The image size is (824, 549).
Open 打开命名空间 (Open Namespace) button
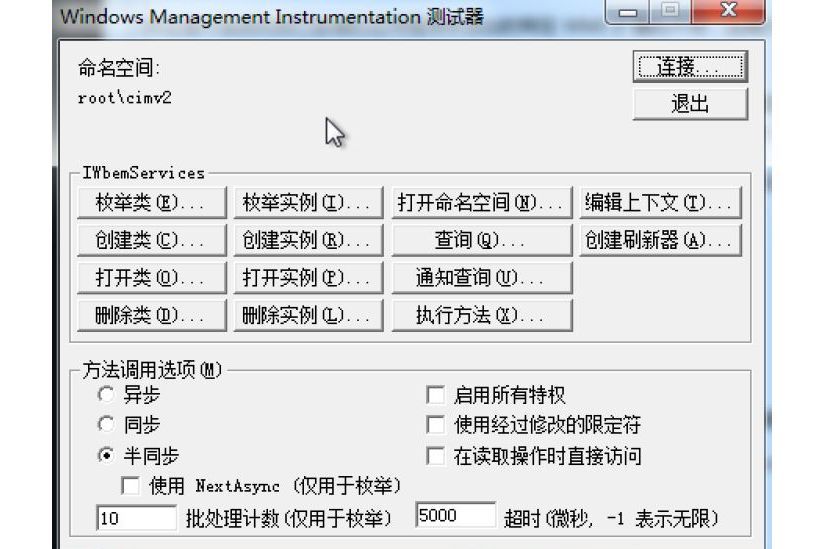coord(482,203)
